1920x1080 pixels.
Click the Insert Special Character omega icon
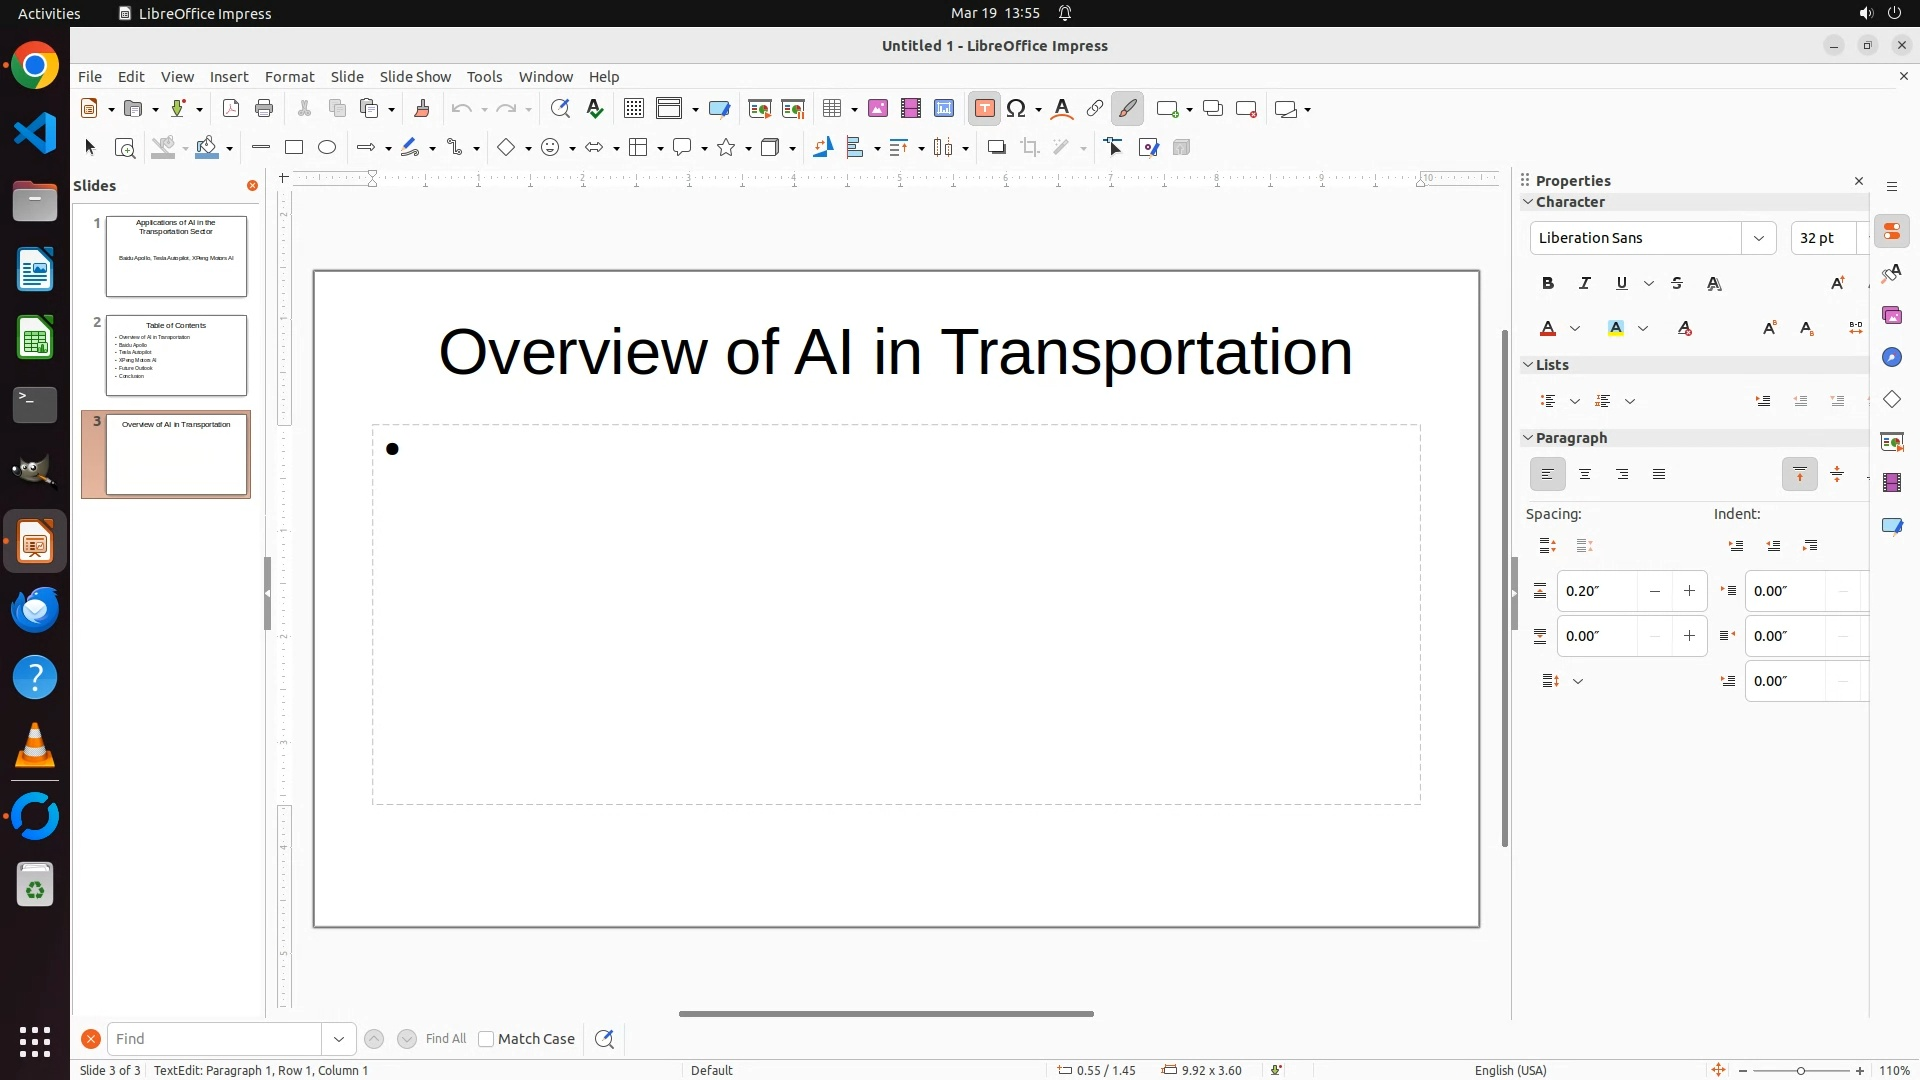click(1017, 109)
